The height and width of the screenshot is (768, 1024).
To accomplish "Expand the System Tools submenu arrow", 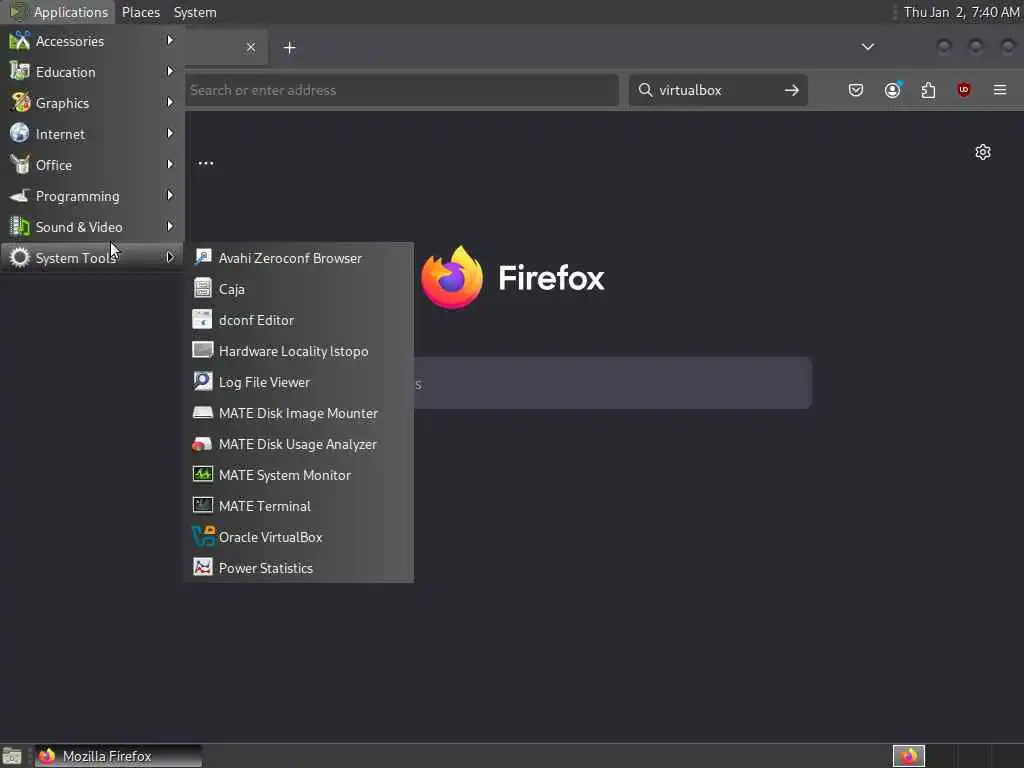I will pyautogui.click(x=170, y=257).
